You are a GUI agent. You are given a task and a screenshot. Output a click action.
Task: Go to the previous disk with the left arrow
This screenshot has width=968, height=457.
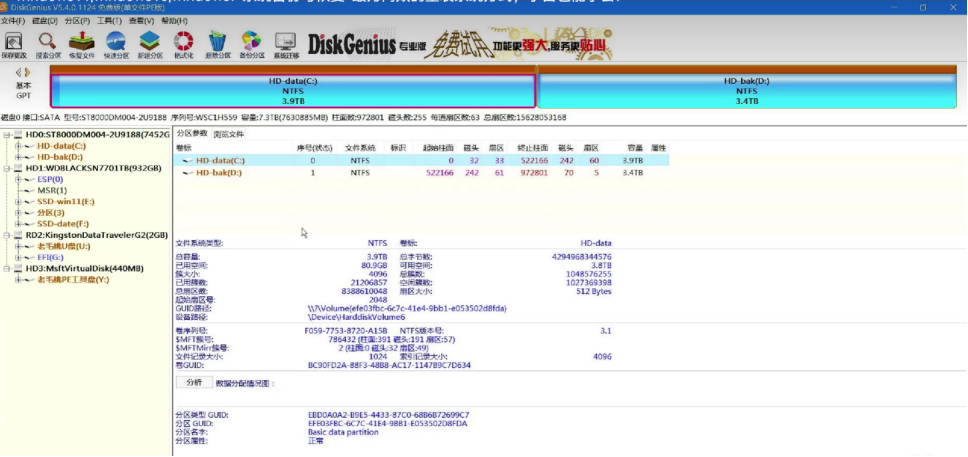click(19, 72)
